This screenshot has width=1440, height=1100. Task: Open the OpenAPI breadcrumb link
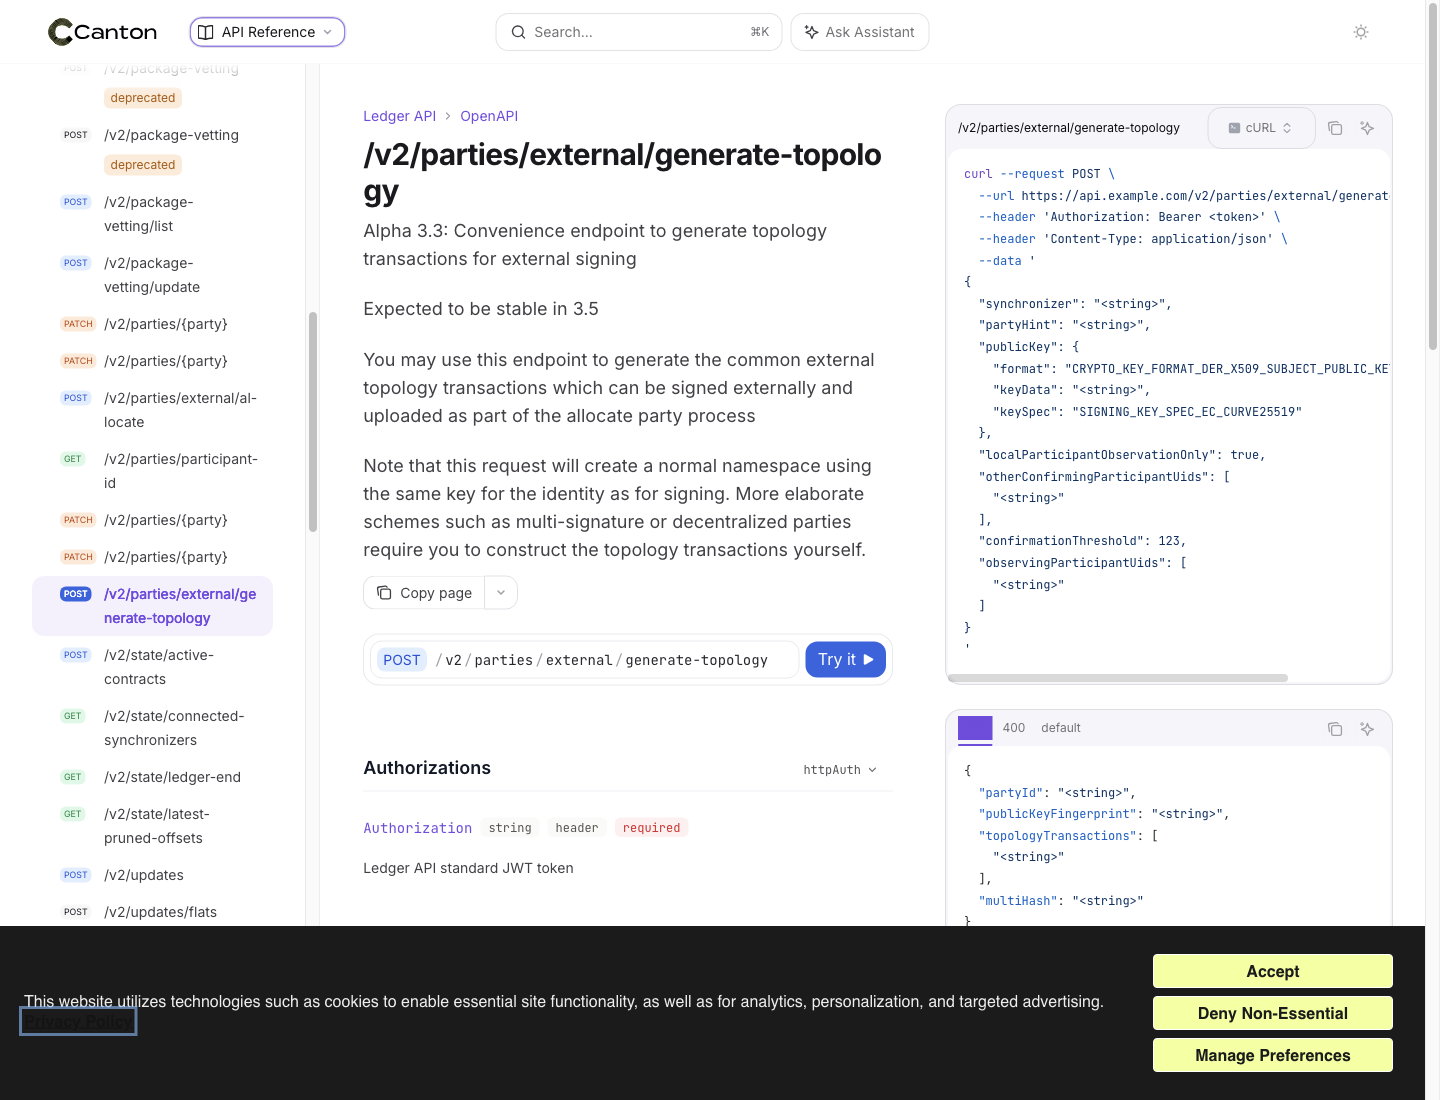[489, 116]
